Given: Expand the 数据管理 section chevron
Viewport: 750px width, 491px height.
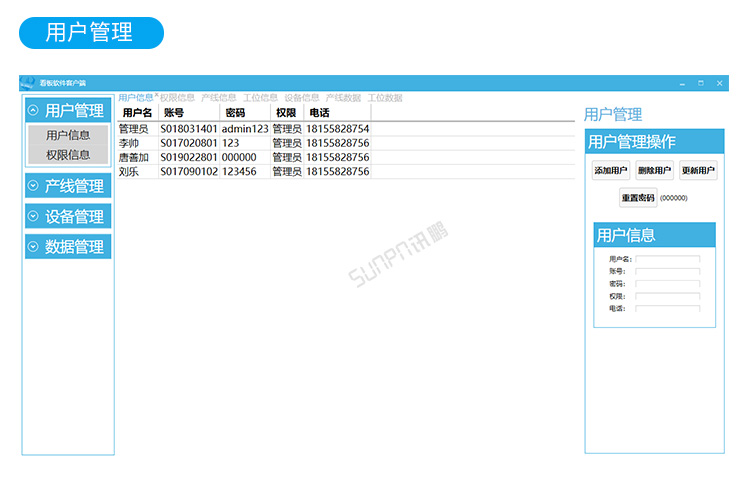Looking at the screenshot, I should pos(33,246).
